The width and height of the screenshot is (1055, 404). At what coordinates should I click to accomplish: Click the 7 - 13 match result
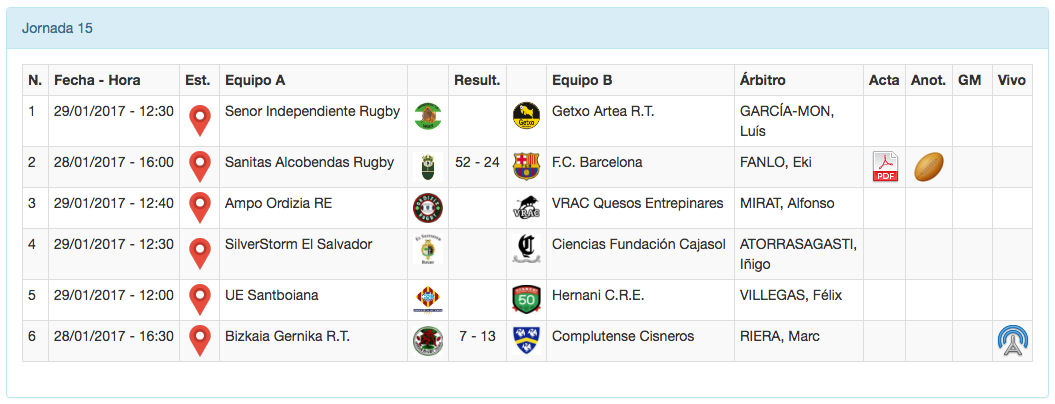click(x=477, y=336)
